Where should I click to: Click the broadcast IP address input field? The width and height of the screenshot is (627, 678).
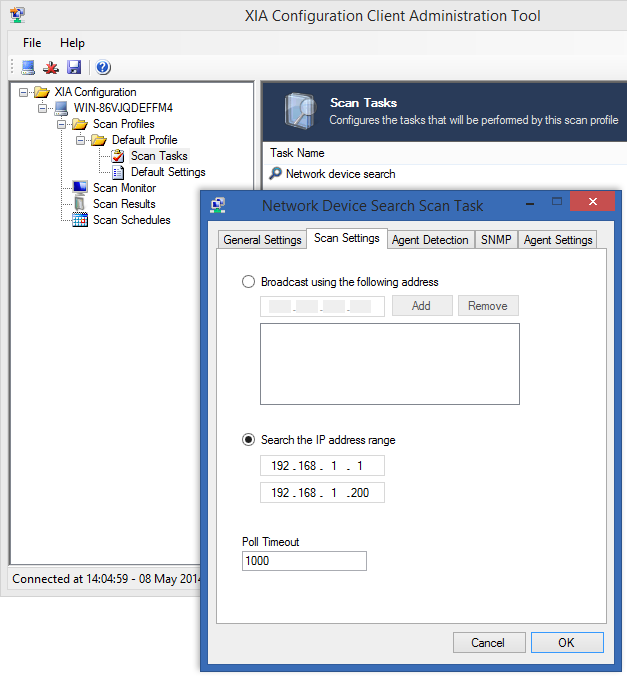pyautogui.click(x=322, y=306)
